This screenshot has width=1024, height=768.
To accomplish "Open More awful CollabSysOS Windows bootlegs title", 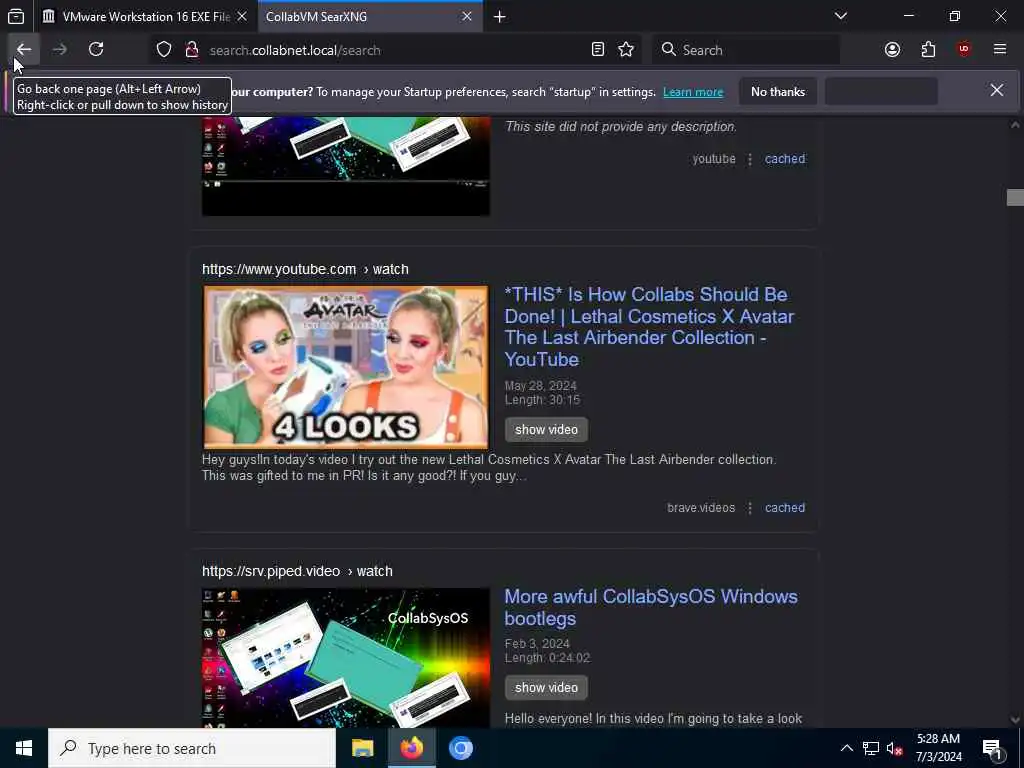I will coord(651,607).
